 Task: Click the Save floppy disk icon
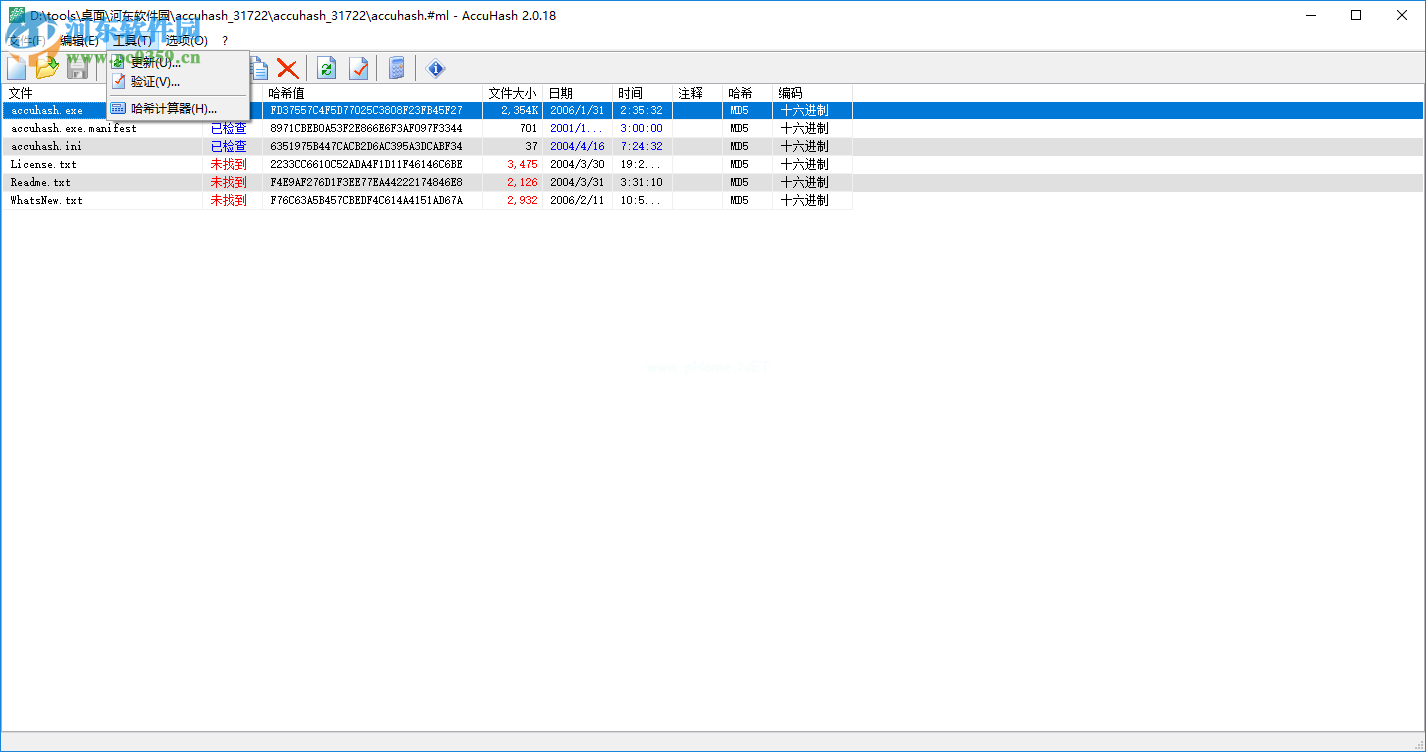[x=77, y=68]
